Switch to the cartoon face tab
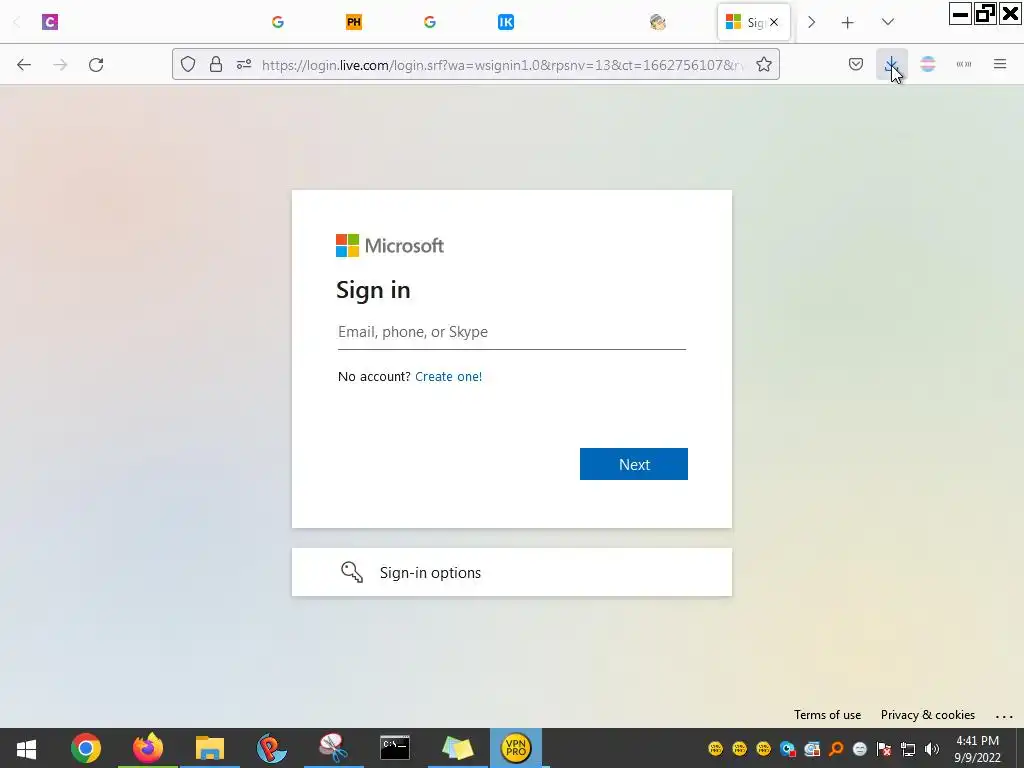Screen dimensions: 1024x768 point(658,22)
